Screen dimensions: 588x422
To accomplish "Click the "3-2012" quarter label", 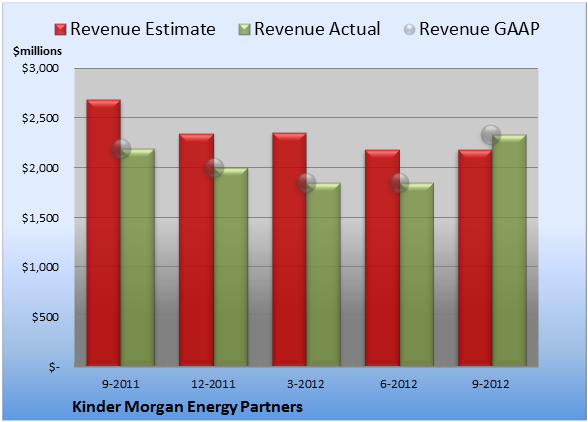I will [x=306, y=384].
